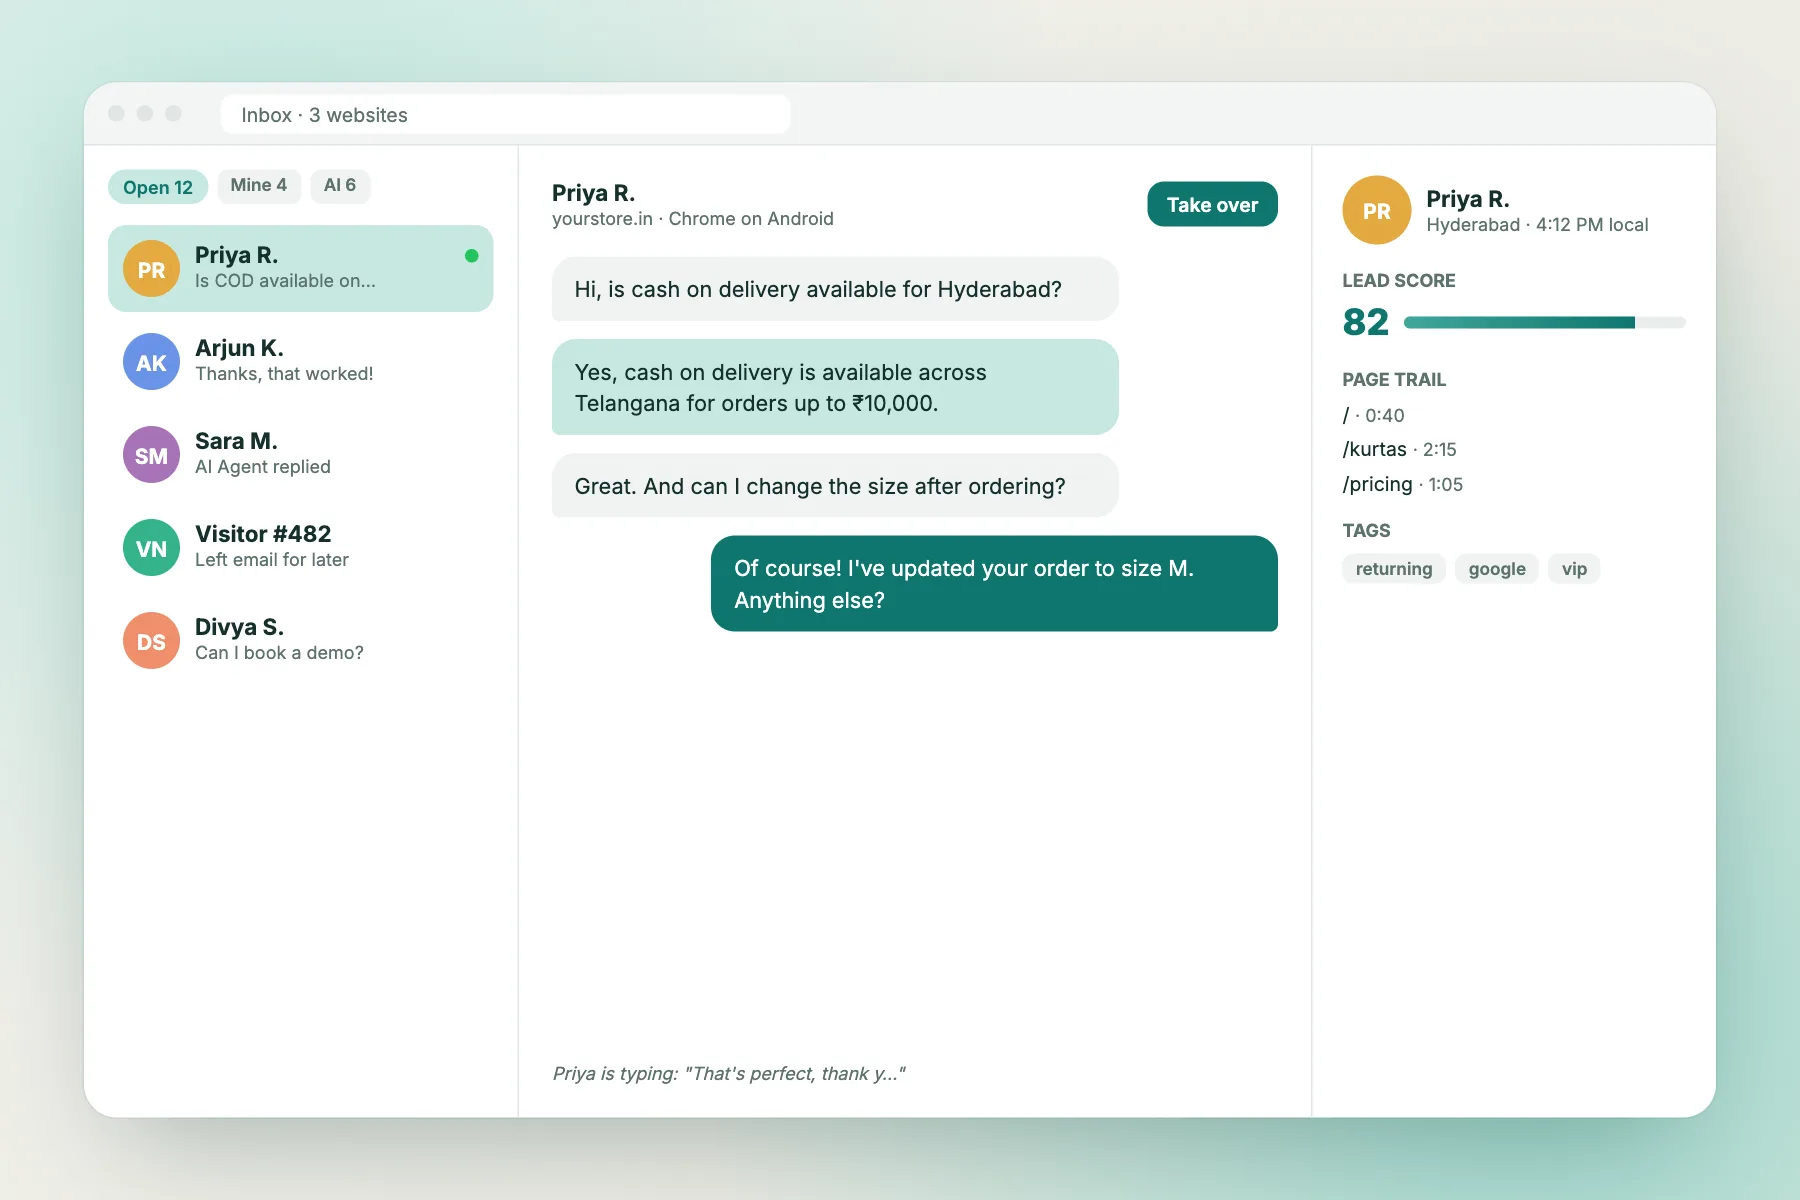
Task: Open the Divya S. conversation
Action: (x=300, y=640)
